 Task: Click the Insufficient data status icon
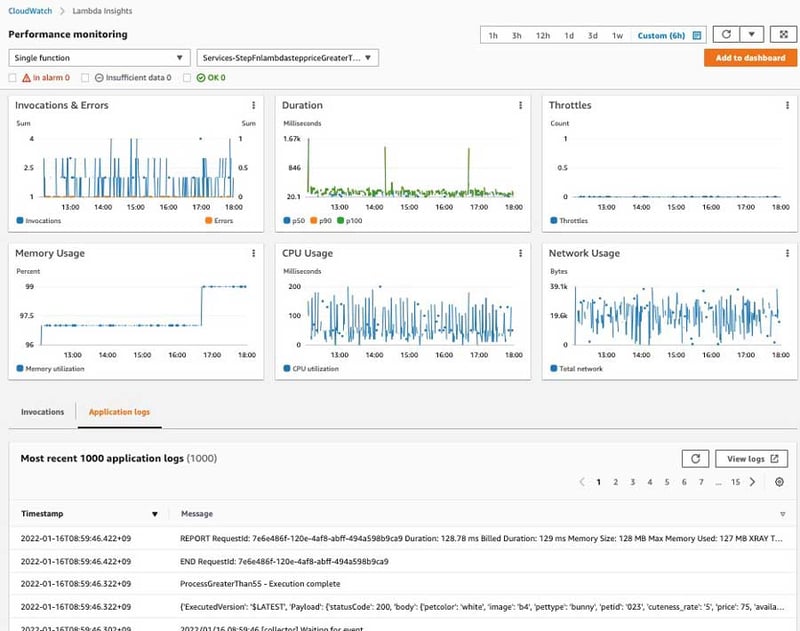pyautogui.click(x=99, y=78)
